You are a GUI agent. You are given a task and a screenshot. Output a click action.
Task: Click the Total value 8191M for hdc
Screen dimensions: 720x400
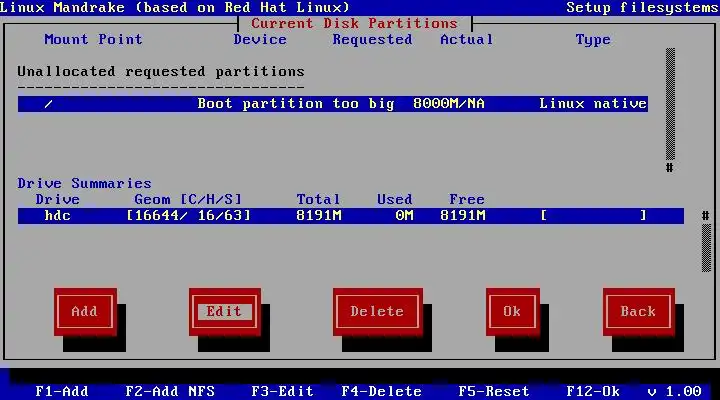click(x=319, y=216)
